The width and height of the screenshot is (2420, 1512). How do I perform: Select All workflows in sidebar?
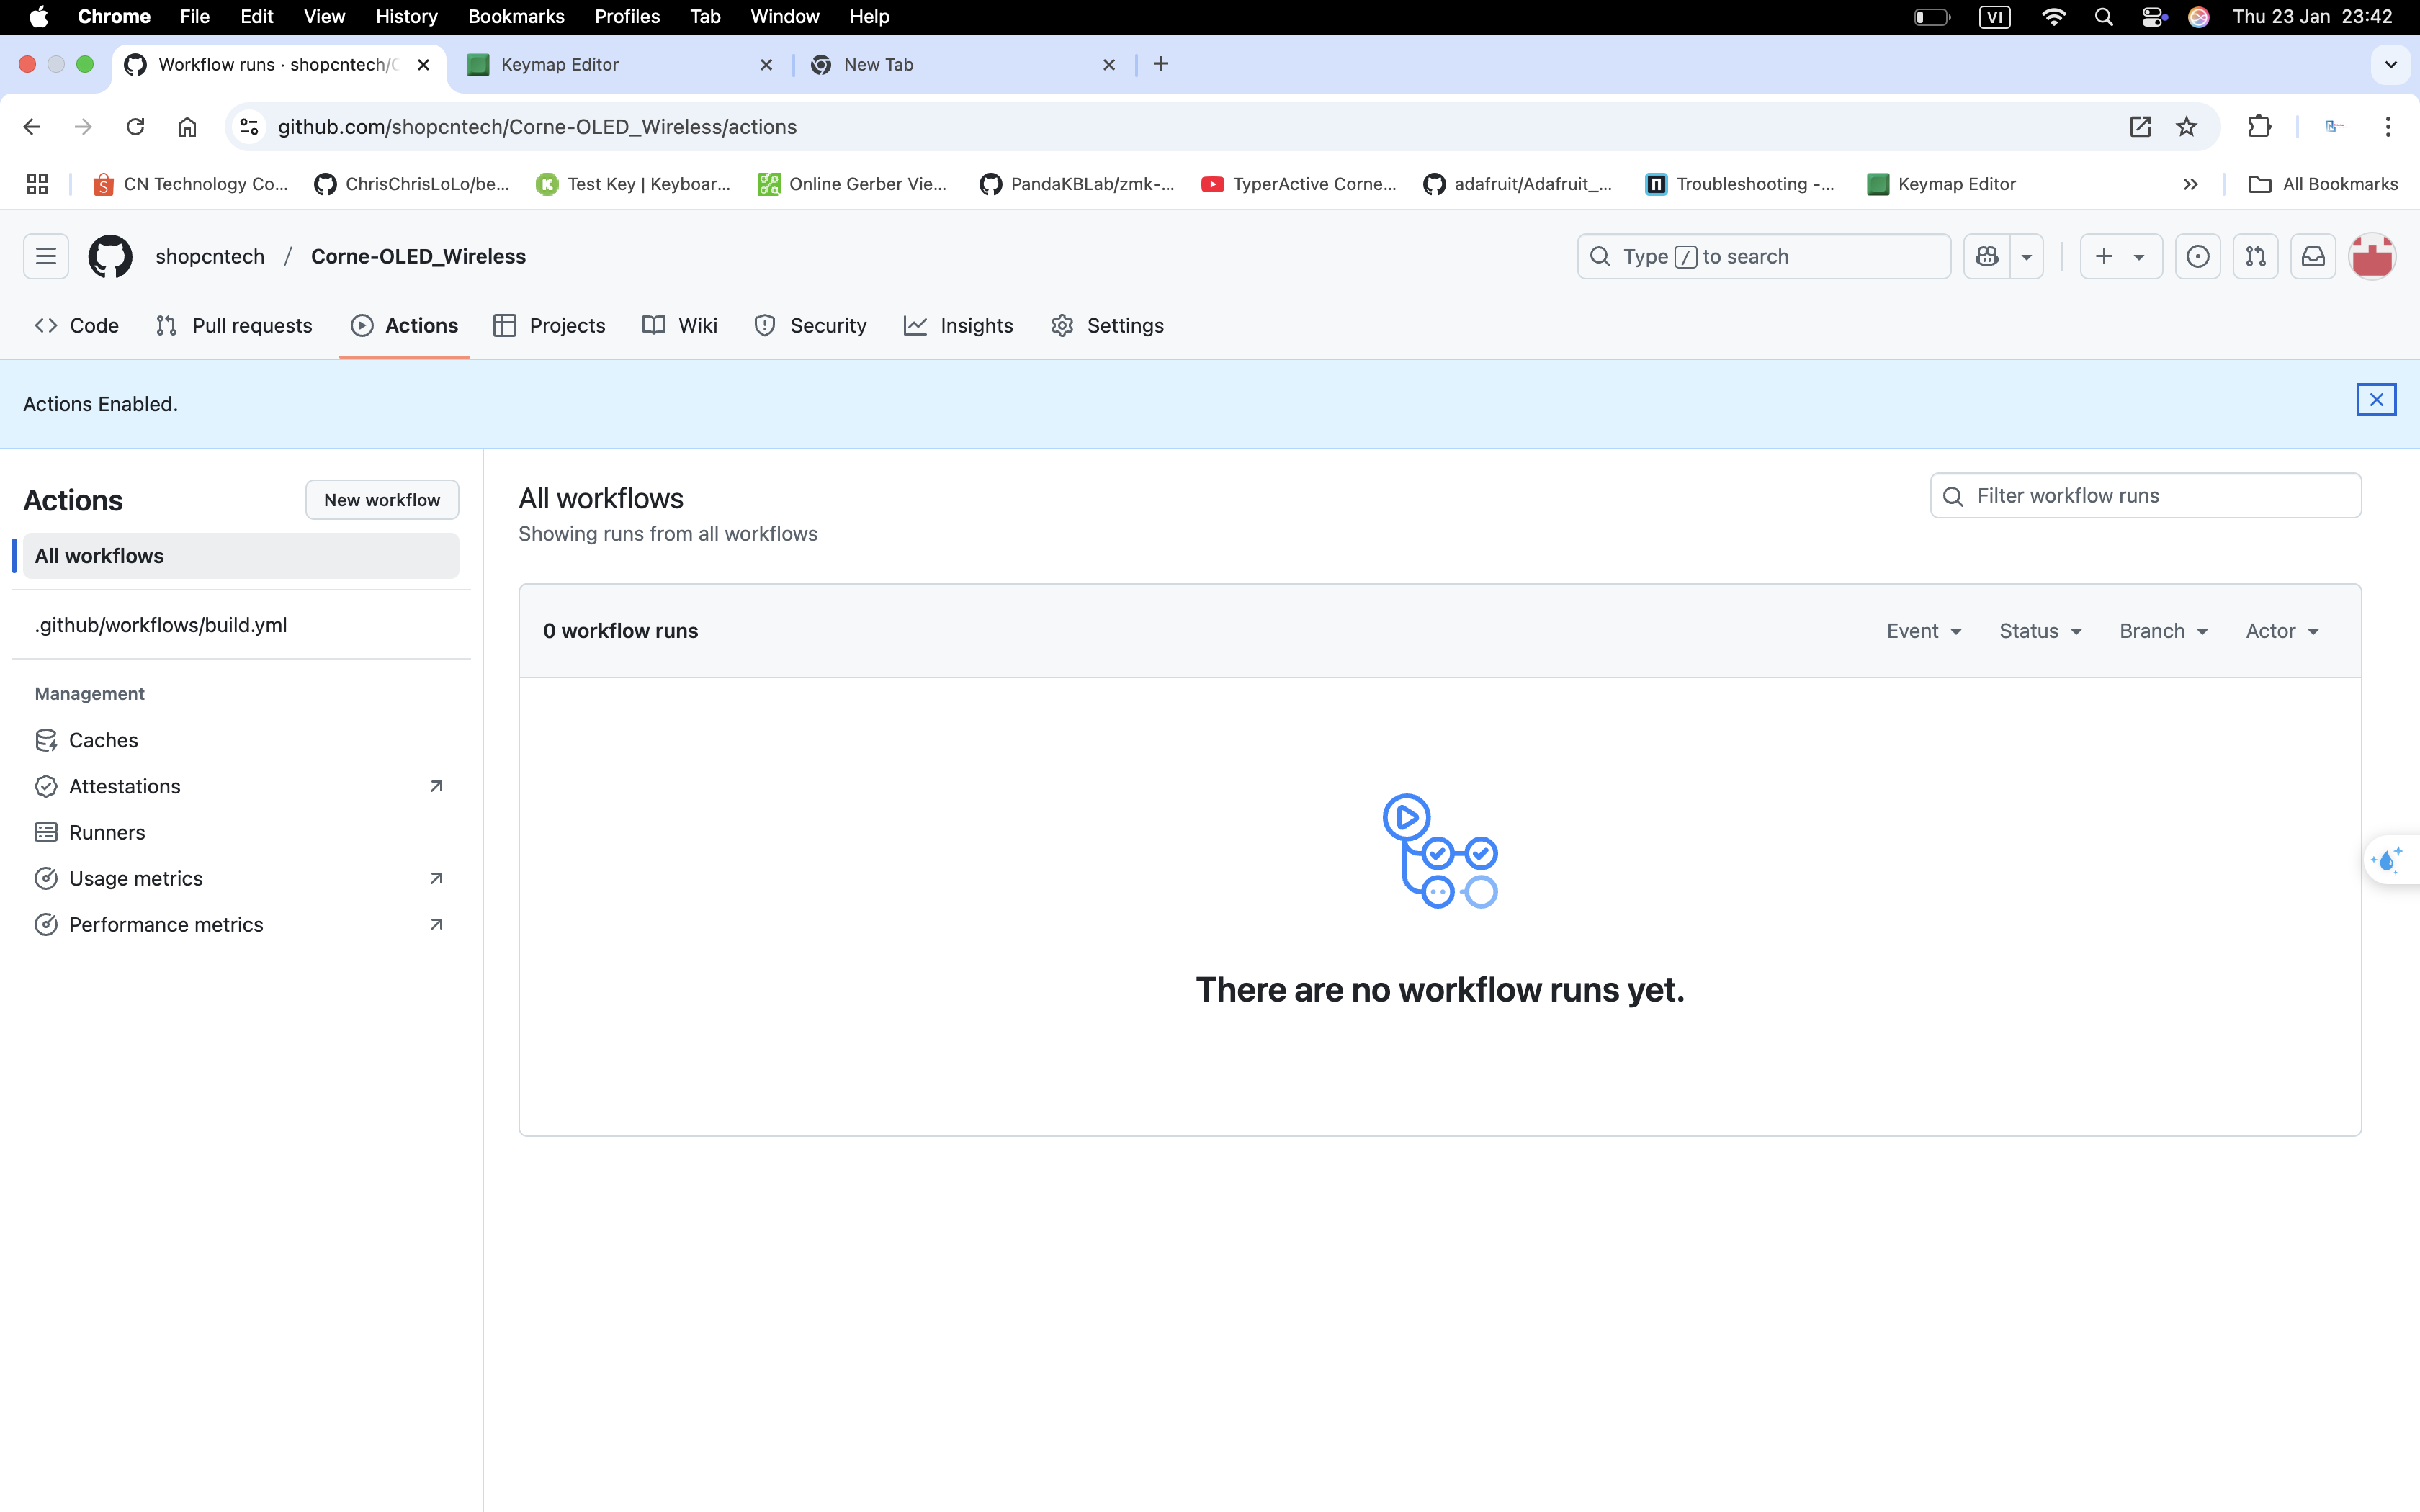tap(241, 556)
